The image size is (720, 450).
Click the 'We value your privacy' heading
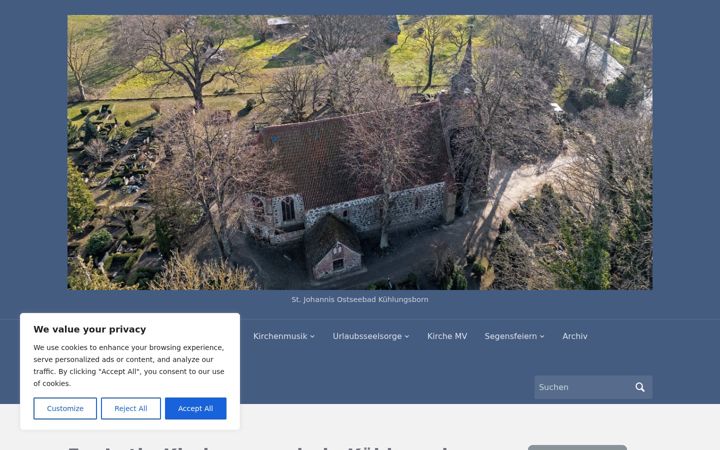click(90, 329)
